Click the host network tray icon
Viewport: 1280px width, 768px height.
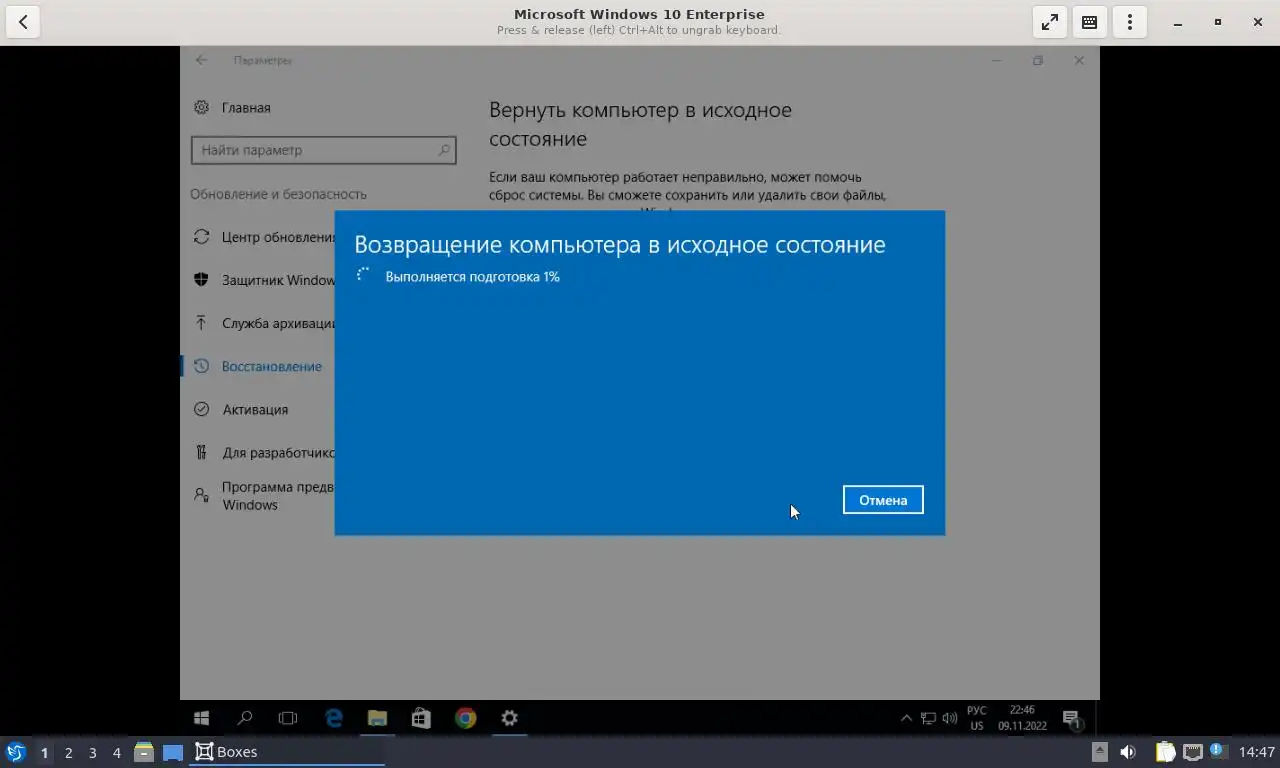(x=1192, y=752)
